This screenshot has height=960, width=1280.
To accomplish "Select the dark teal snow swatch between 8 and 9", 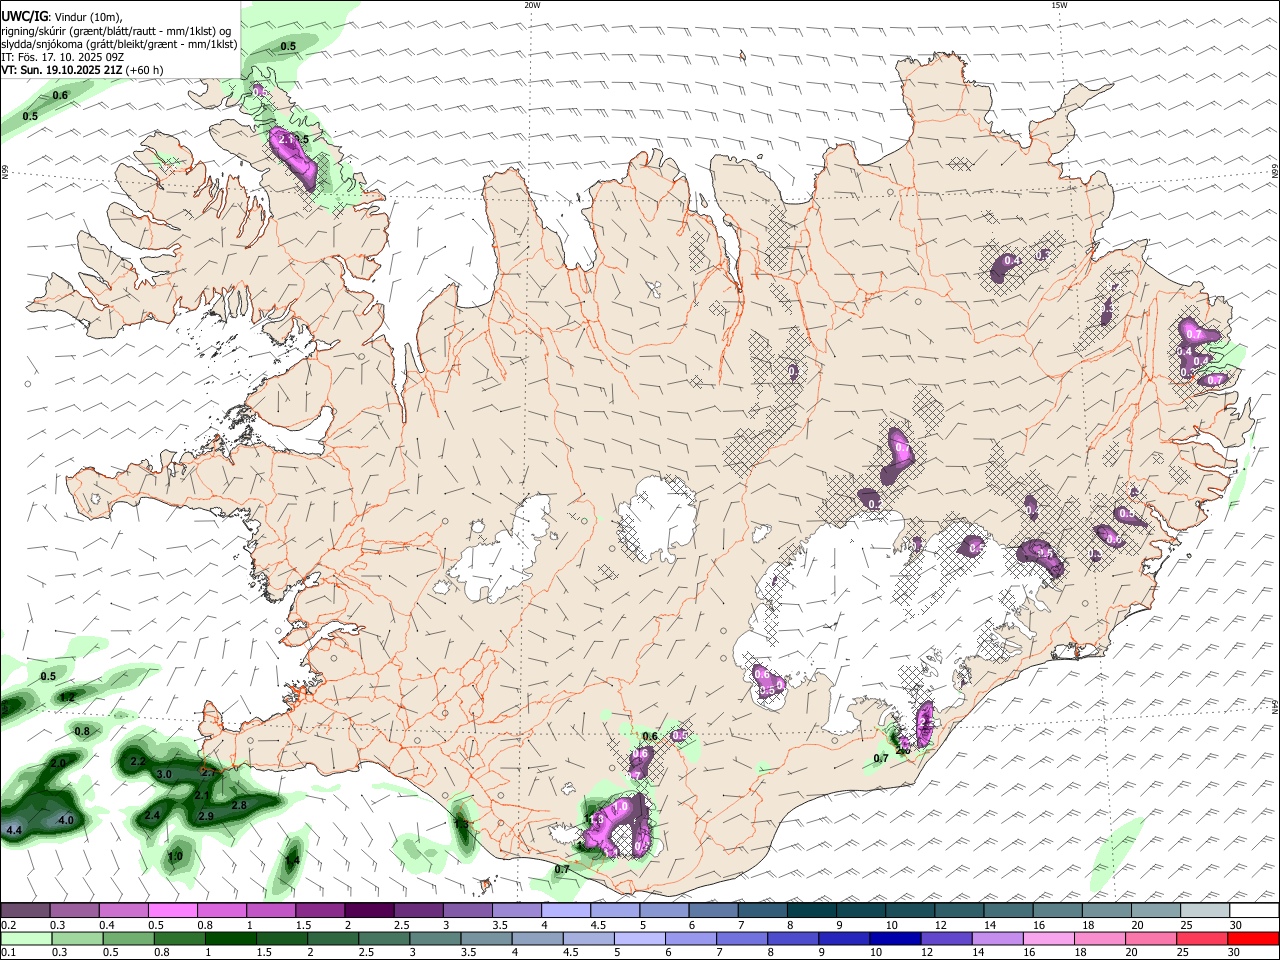I will pyautogui.click(x=811, y=910).
